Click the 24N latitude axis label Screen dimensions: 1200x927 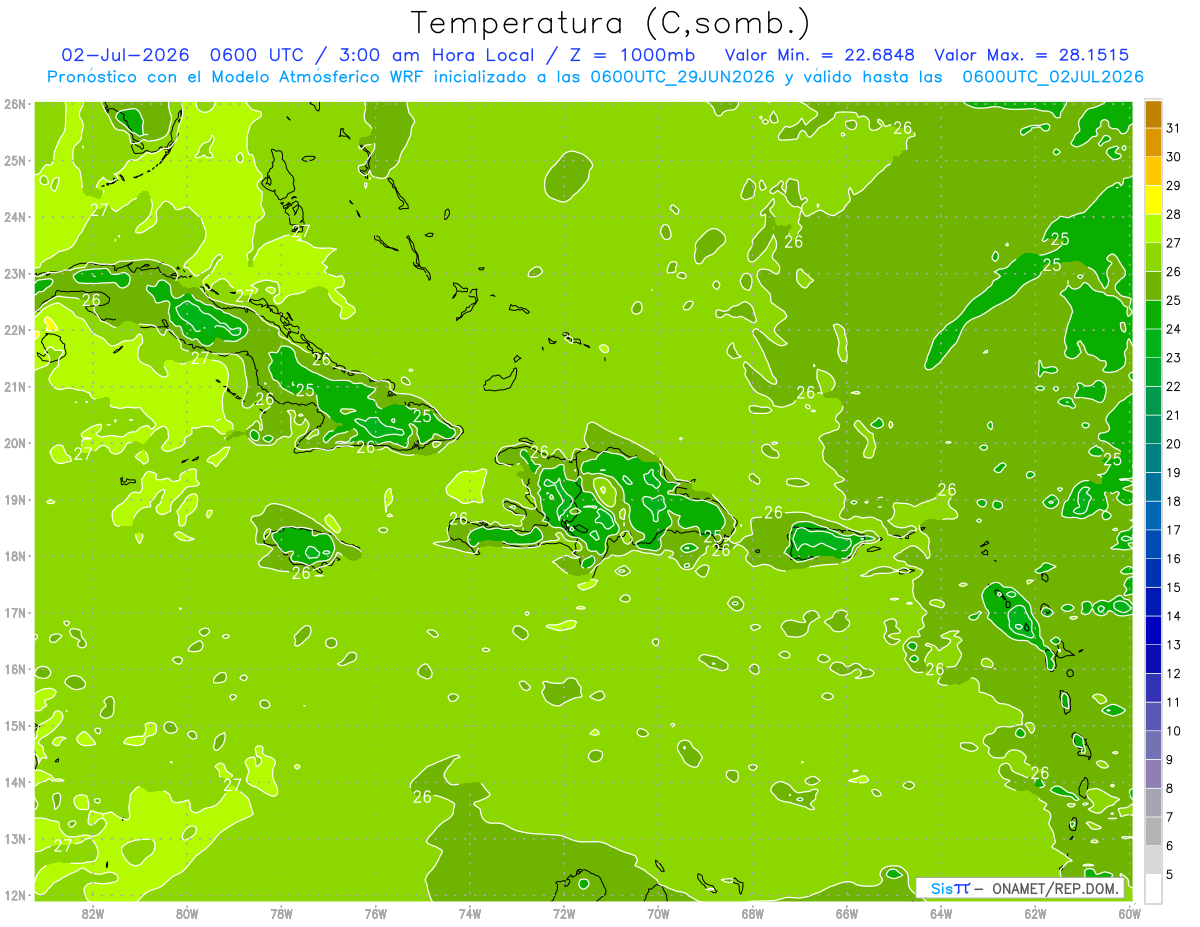click(15, 217)
